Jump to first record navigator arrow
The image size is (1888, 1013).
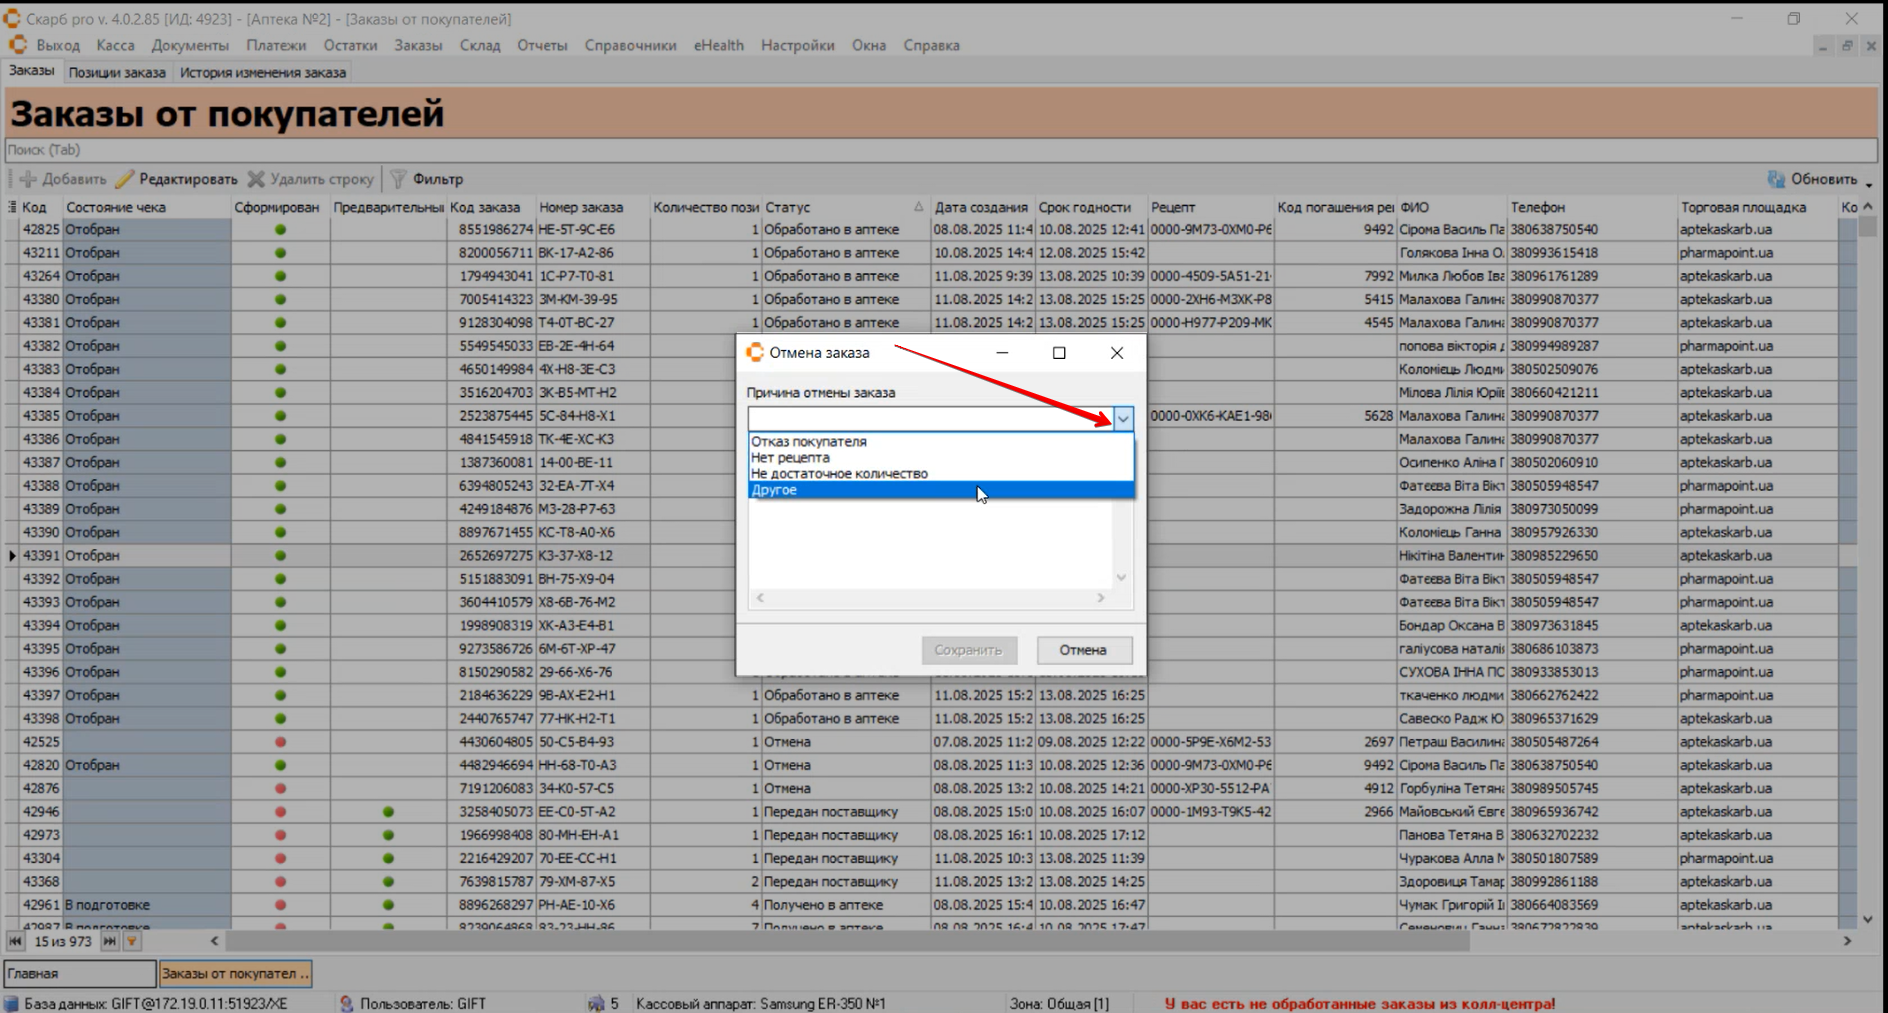[x=15, y=941]
